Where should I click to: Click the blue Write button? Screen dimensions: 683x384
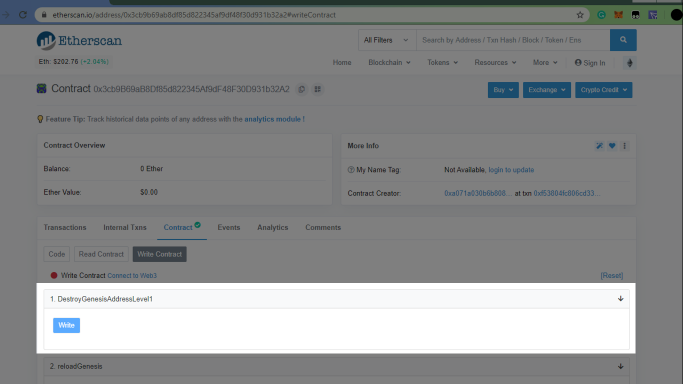click(x=66, y=325)
